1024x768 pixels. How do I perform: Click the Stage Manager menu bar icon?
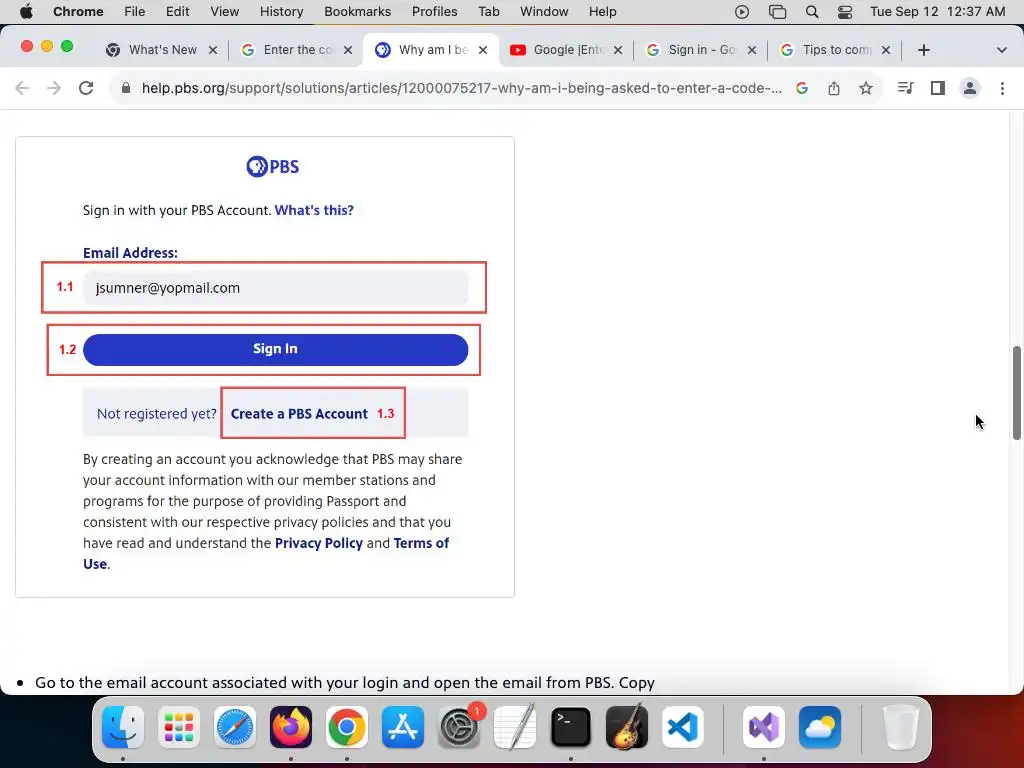click(777, 12)
